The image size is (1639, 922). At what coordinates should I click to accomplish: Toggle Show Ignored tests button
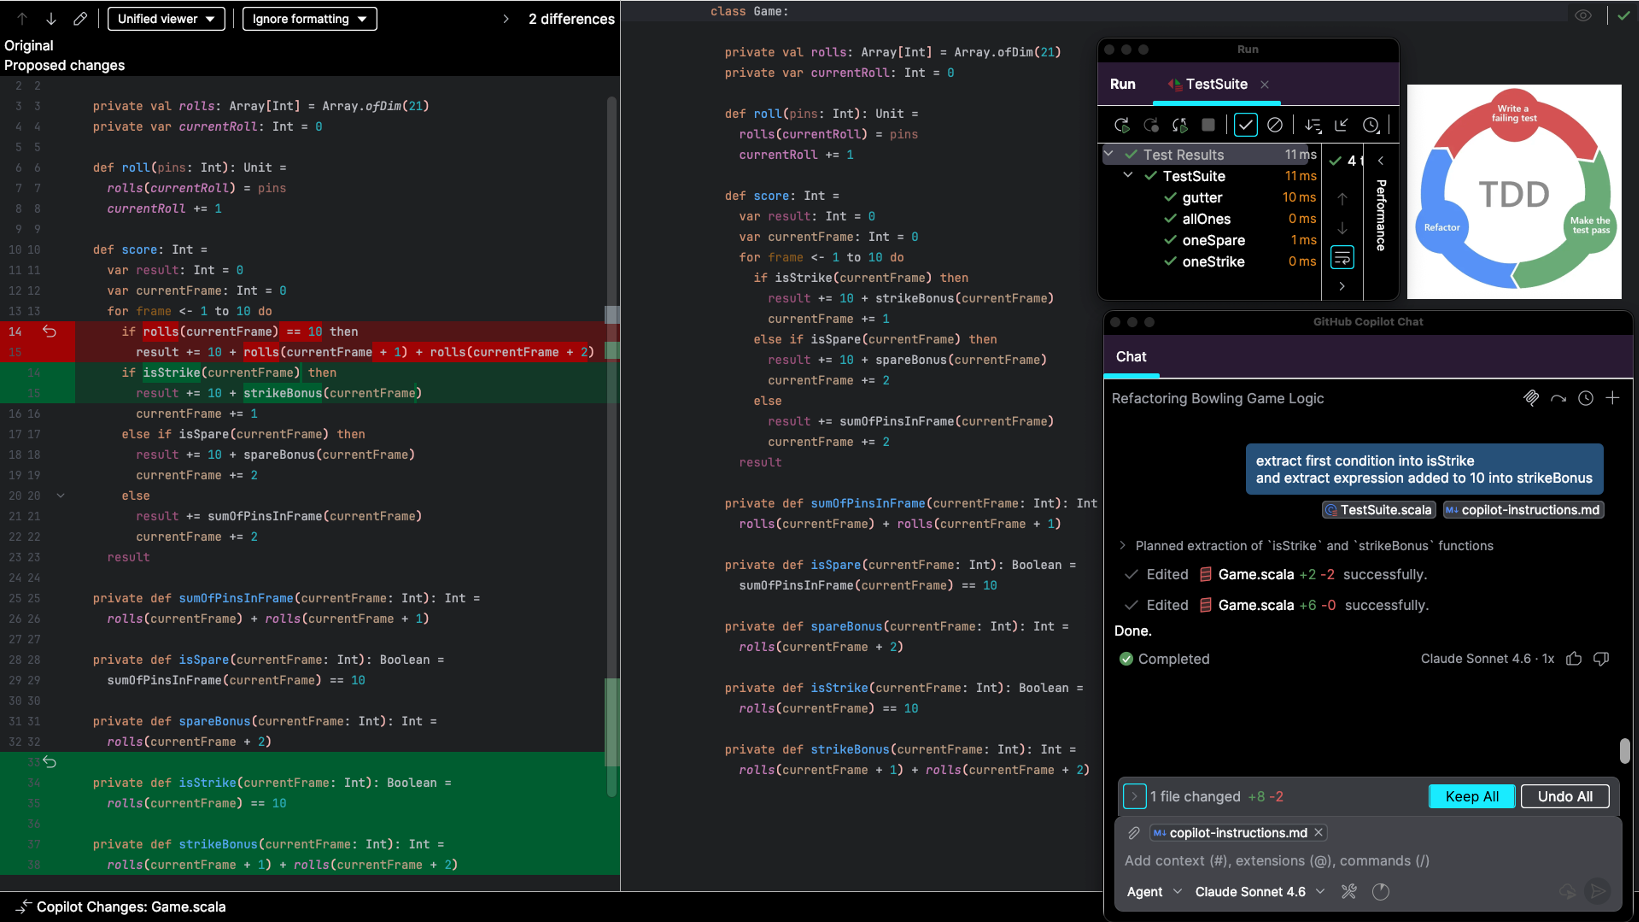(1274, 125)
